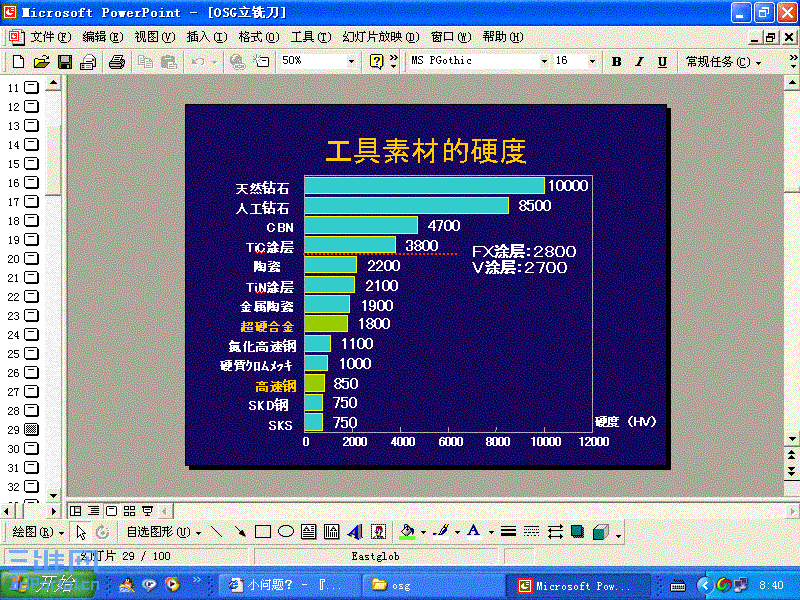Image resolution: width=800 pixels, height=600 pixels.
Task: Open the 绘图 Draw menu dropdown
Action: coord(37,532)
